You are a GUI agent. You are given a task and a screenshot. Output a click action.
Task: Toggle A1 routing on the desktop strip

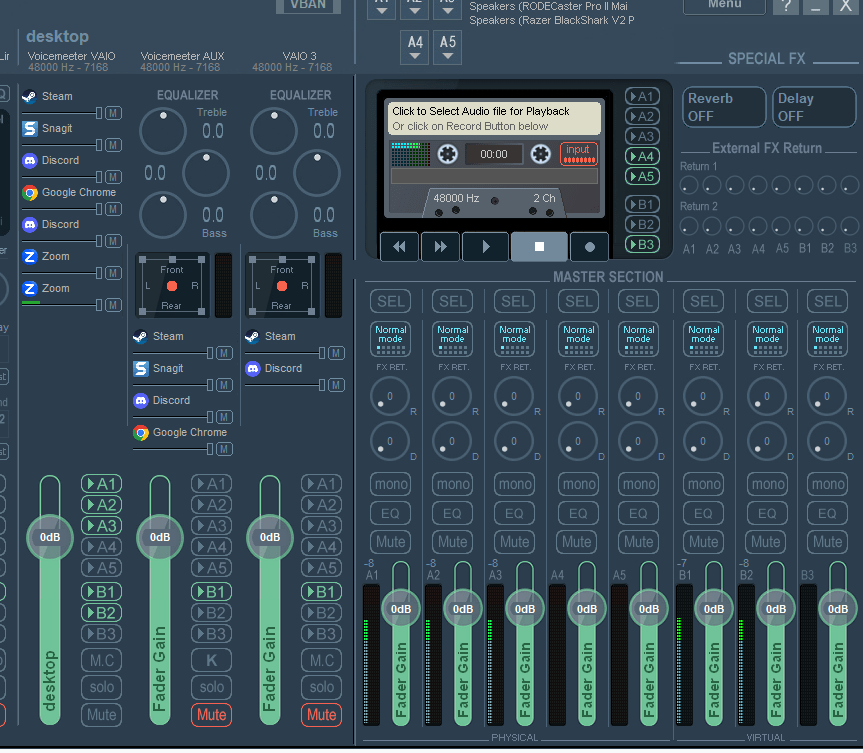[x=102, y=484]
